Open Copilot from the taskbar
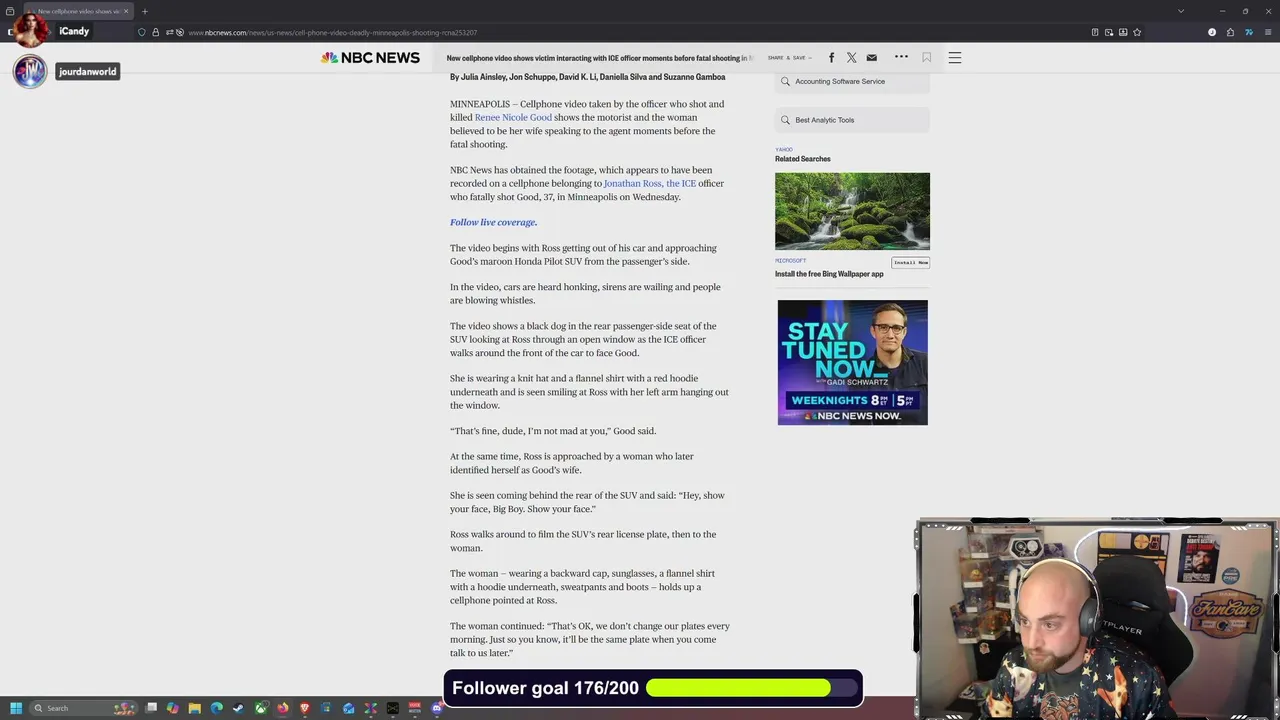This screenshot has height=720, width=1280. click(173, 708)
